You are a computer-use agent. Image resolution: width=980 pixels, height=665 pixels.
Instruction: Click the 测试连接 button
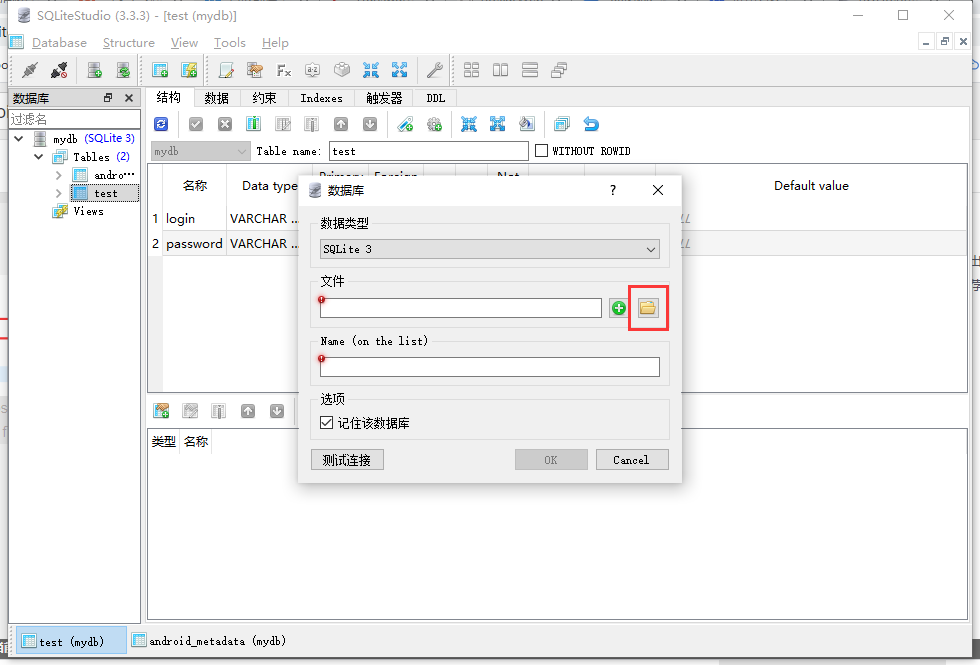[x=347, y=460]
